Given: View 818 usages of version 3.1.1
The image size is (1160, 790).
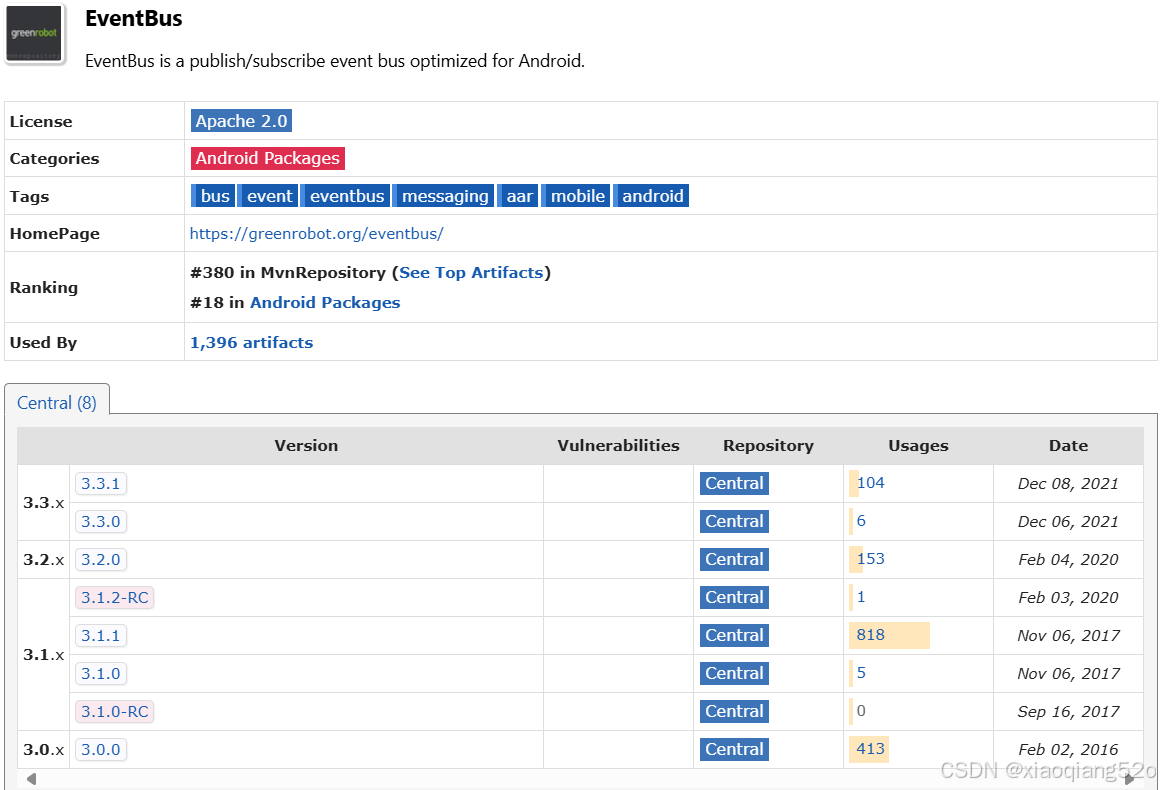Looking at the screenshot, I should tap(869, 634).
